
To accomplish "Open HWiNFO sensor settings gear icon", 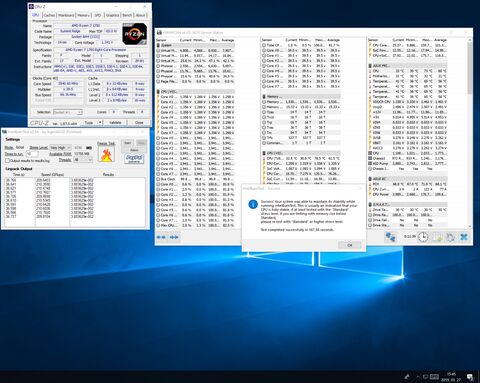I will tap(450, 237).
